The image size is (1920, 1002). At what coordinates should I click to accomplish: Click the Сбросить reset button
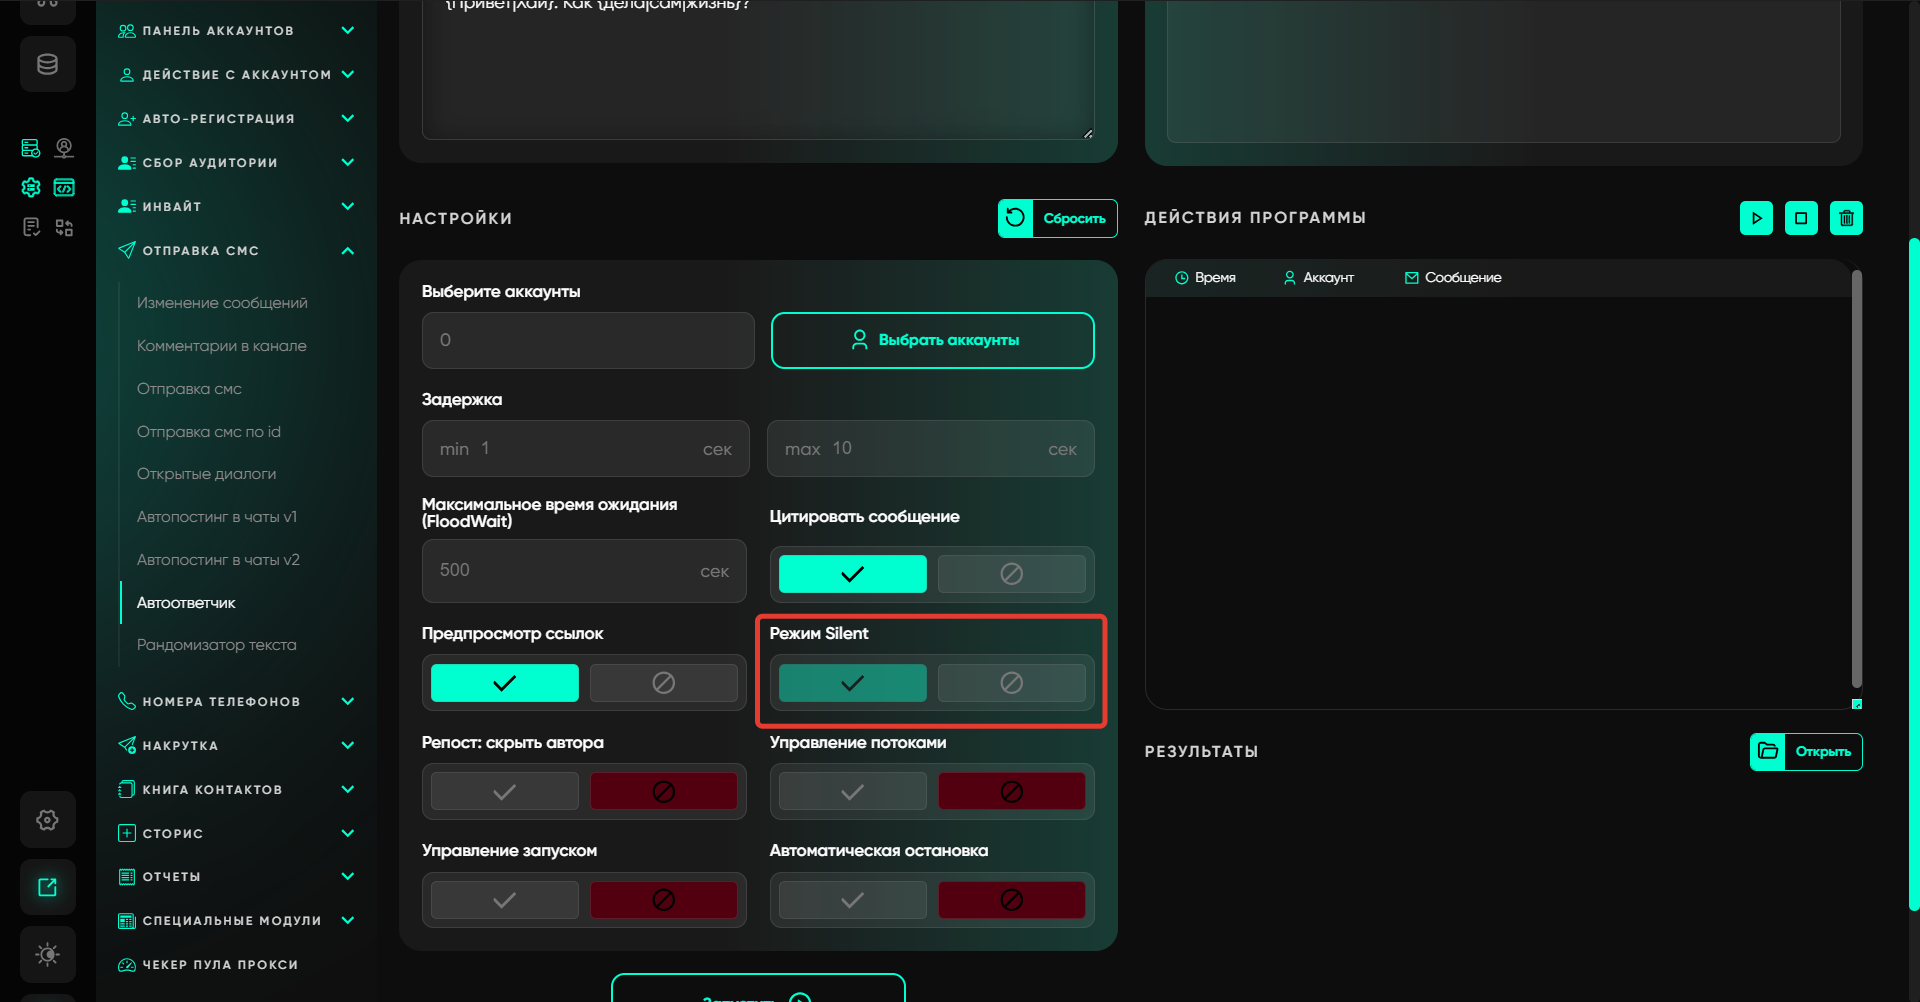tap(1057, 218)
